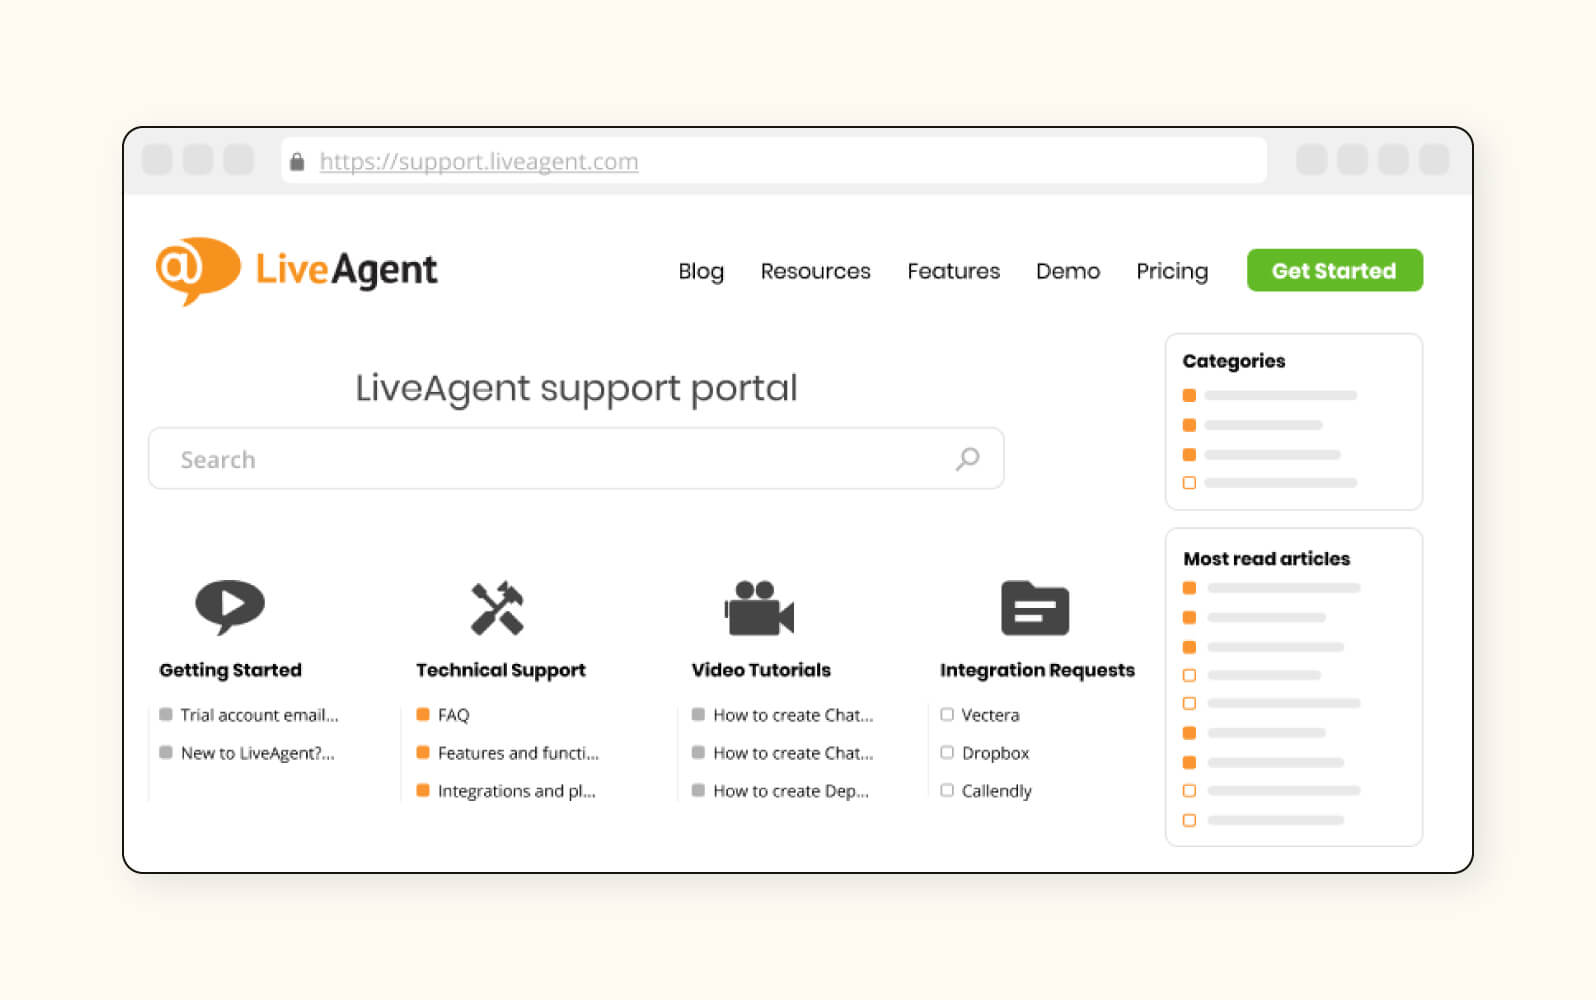Open the FAQ article
1596x1000 pixels.
click(453, 715)
